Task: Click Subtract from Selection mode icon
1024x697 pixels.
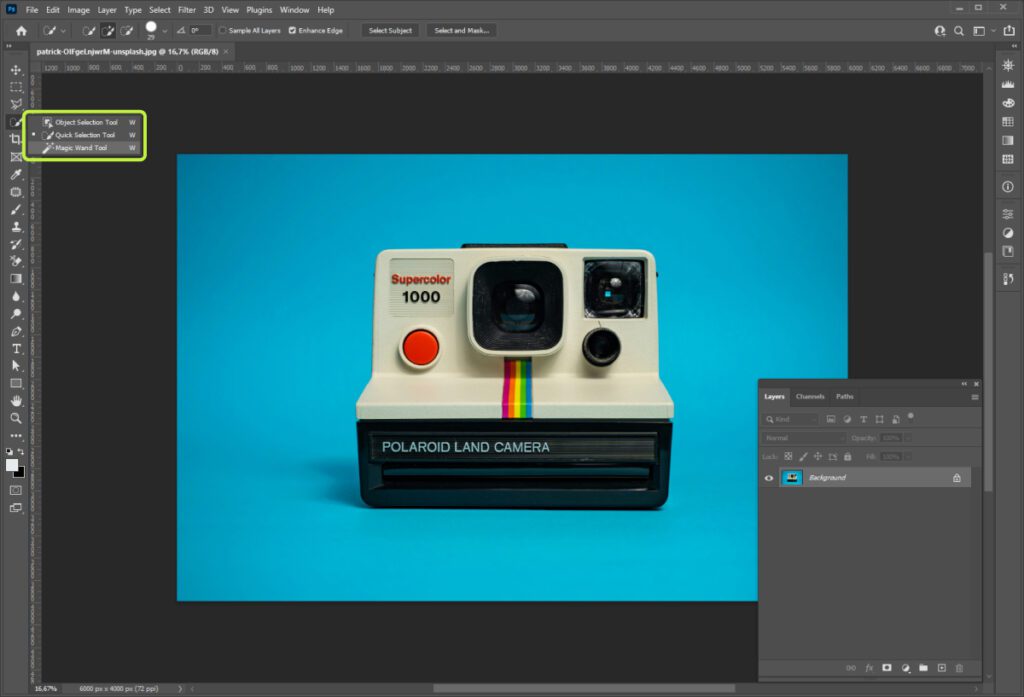Action: click(127, 31)
